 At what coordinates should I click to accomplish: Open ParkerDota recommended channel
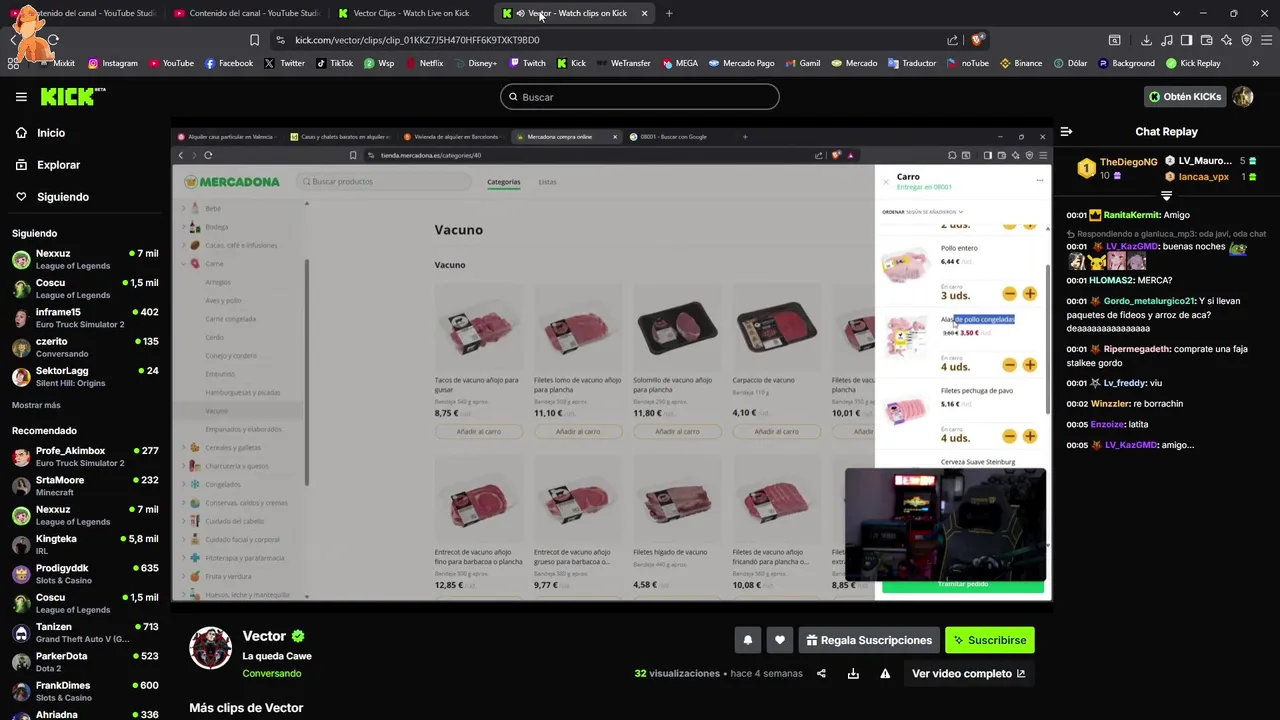(x=85, y=662)
